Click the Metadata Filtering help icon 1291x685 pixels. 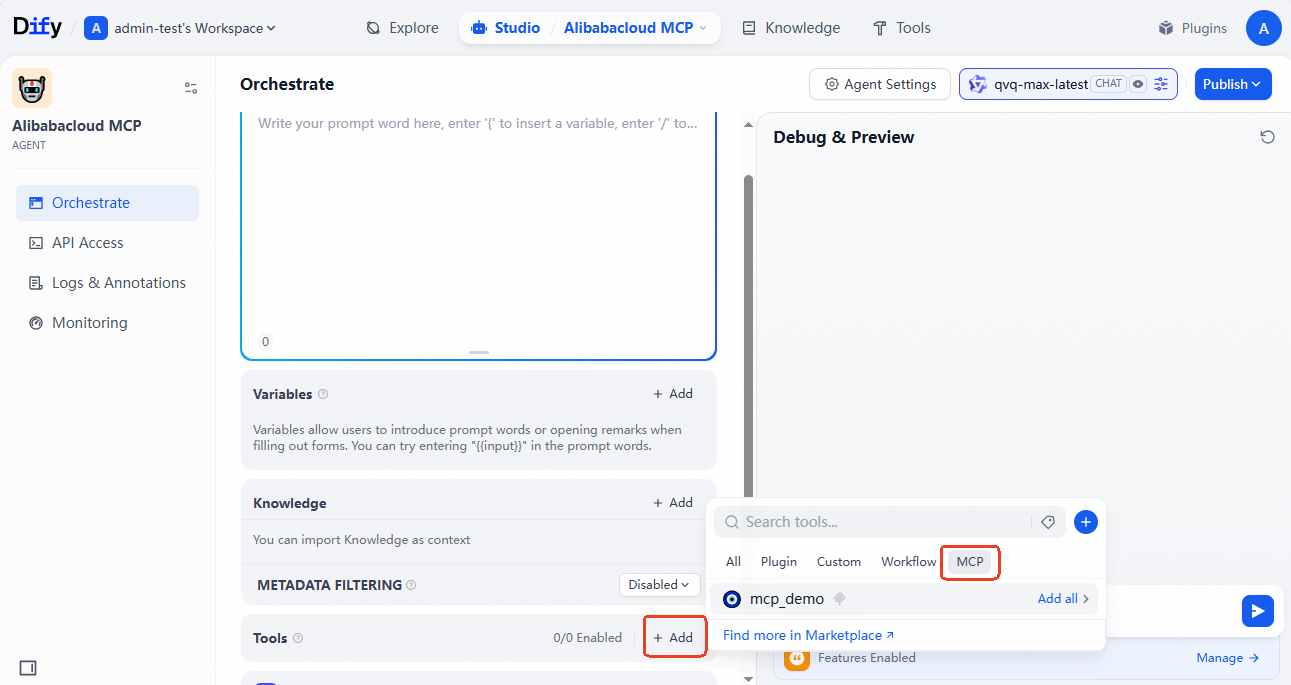(411, 585)
